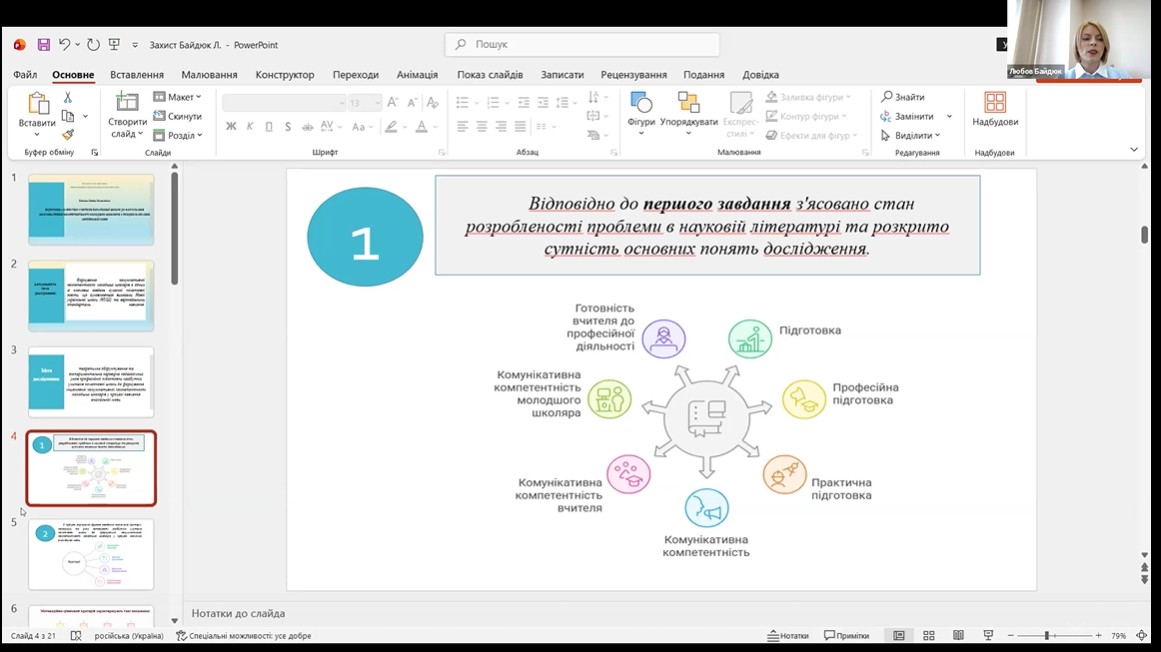
Task: Click the Save icon in title bar
Action: [x=43, y=45]
